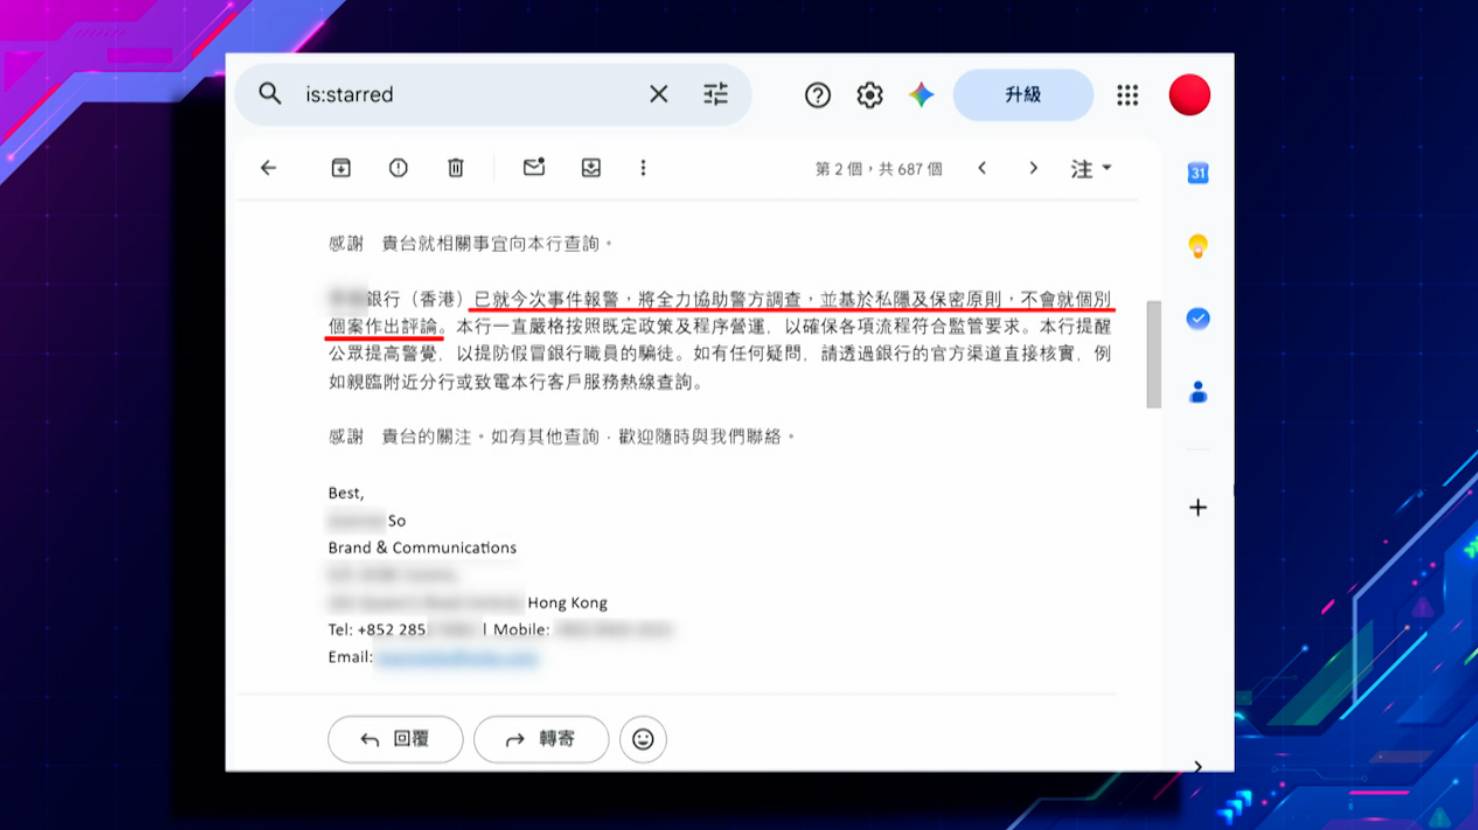The image size is (1478, 830).
Task: Click the 轉寄 forward button
Action: click(541, 739)
